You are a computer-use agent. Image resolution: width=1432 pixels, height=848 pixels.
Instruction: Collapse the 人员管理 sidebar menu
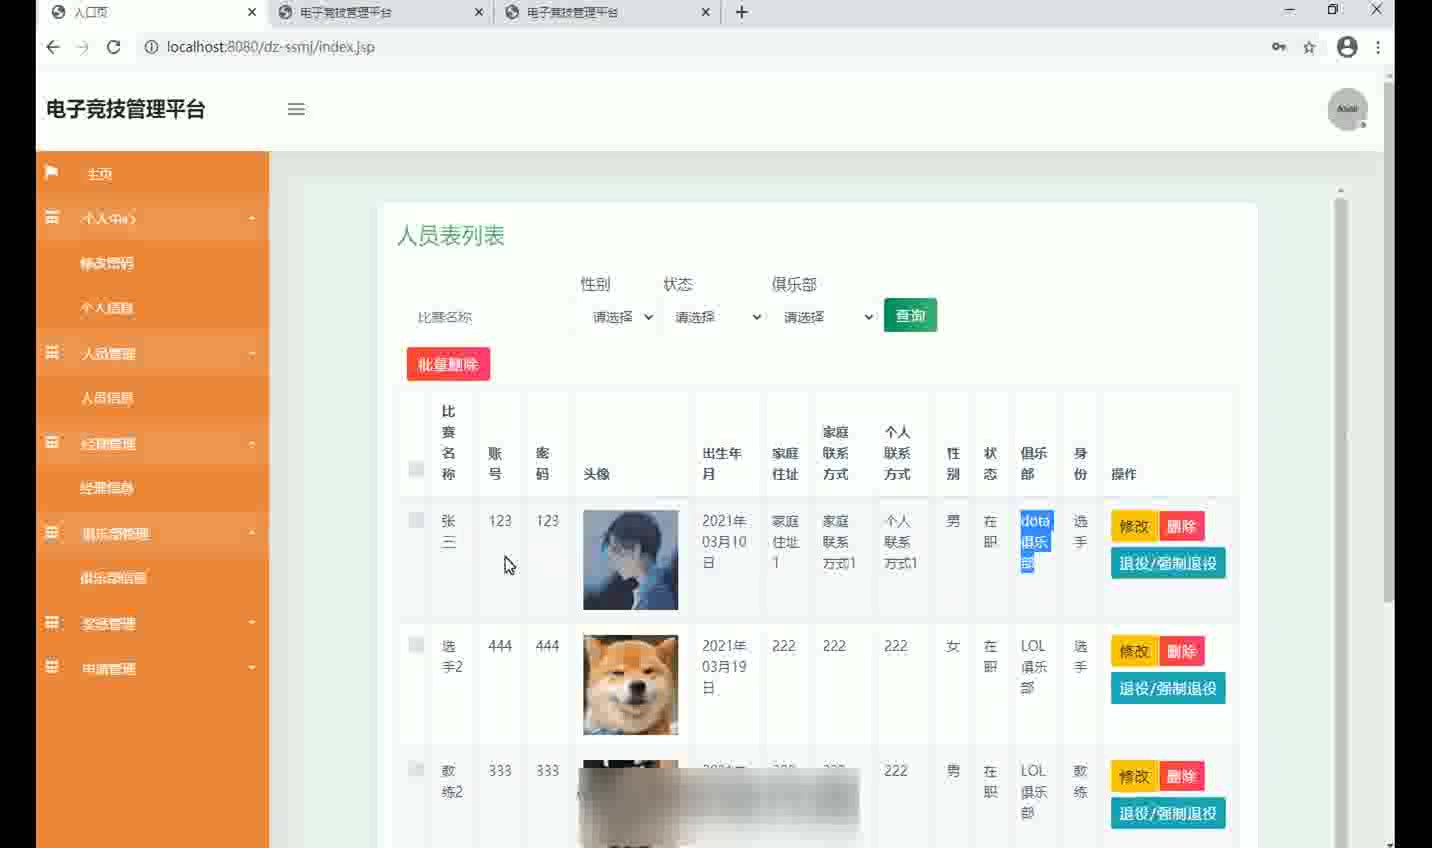tap(152, 353)
